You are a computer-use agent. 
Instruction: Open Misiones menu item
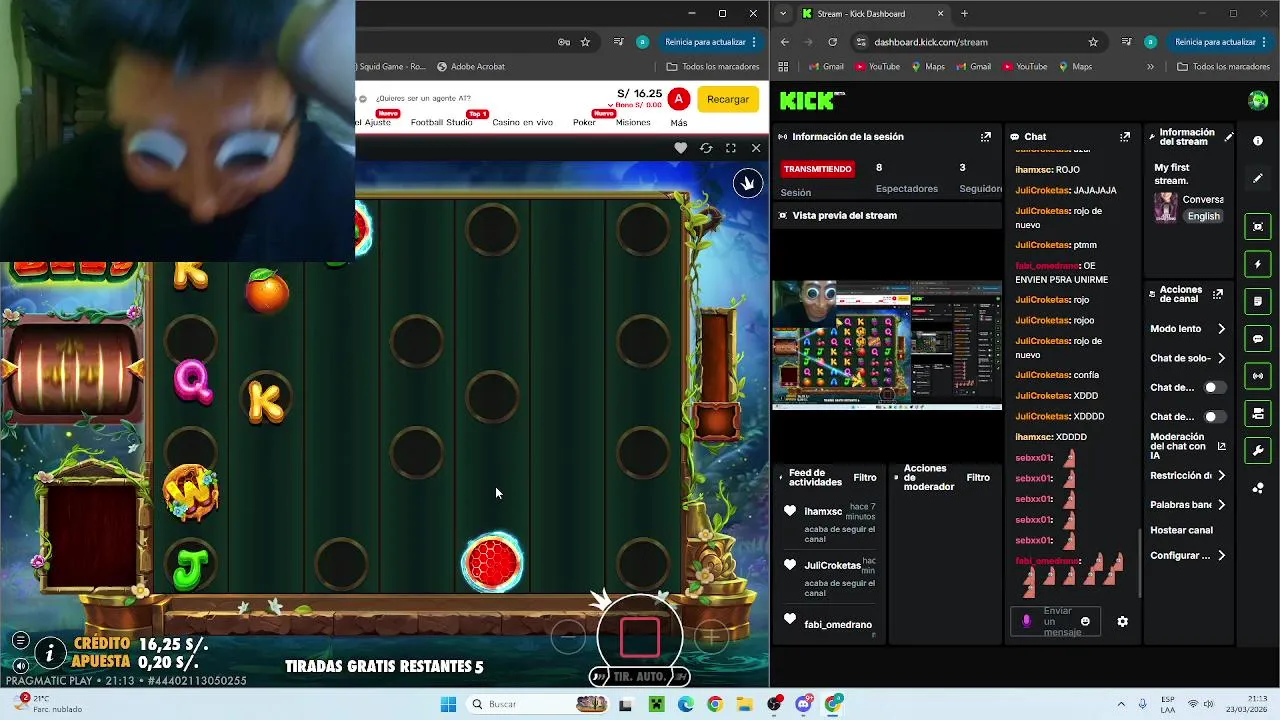(x=633, y=123)
